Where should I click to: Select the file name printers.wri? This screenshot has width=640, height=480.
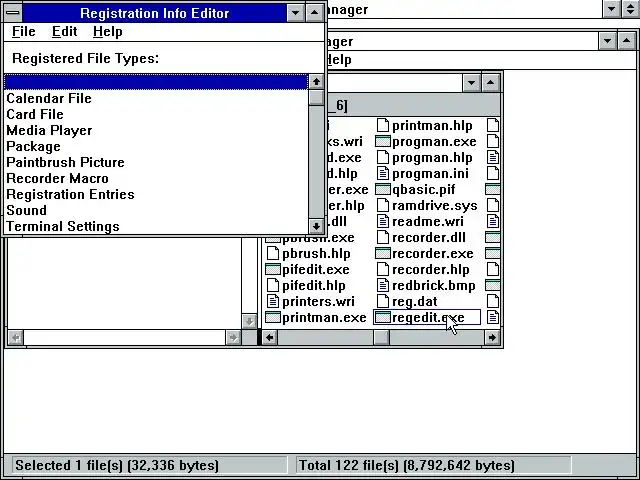318,301
